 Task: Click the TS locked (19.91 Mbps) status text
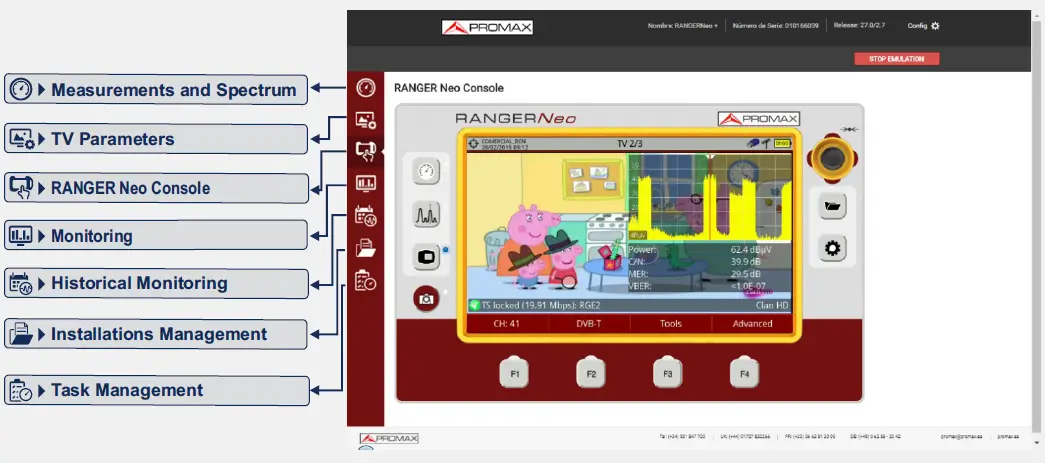(x=541, y=305)
